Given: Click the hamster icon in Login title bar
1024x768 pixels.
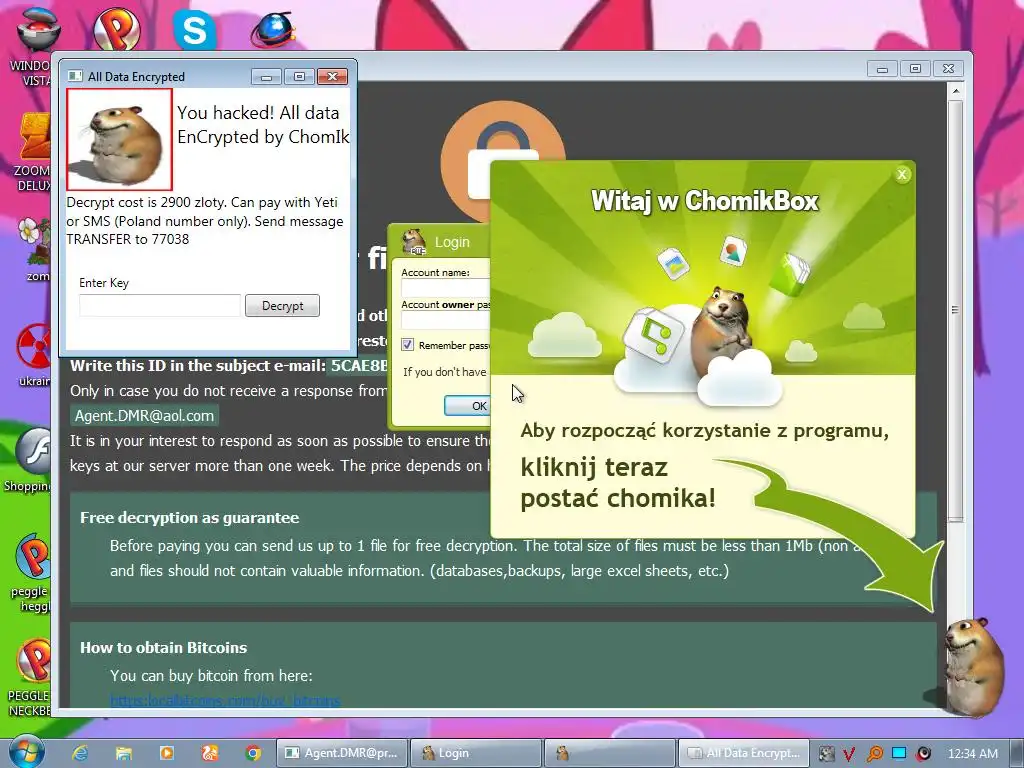Looking at the screenshot, I should (413, 242).
